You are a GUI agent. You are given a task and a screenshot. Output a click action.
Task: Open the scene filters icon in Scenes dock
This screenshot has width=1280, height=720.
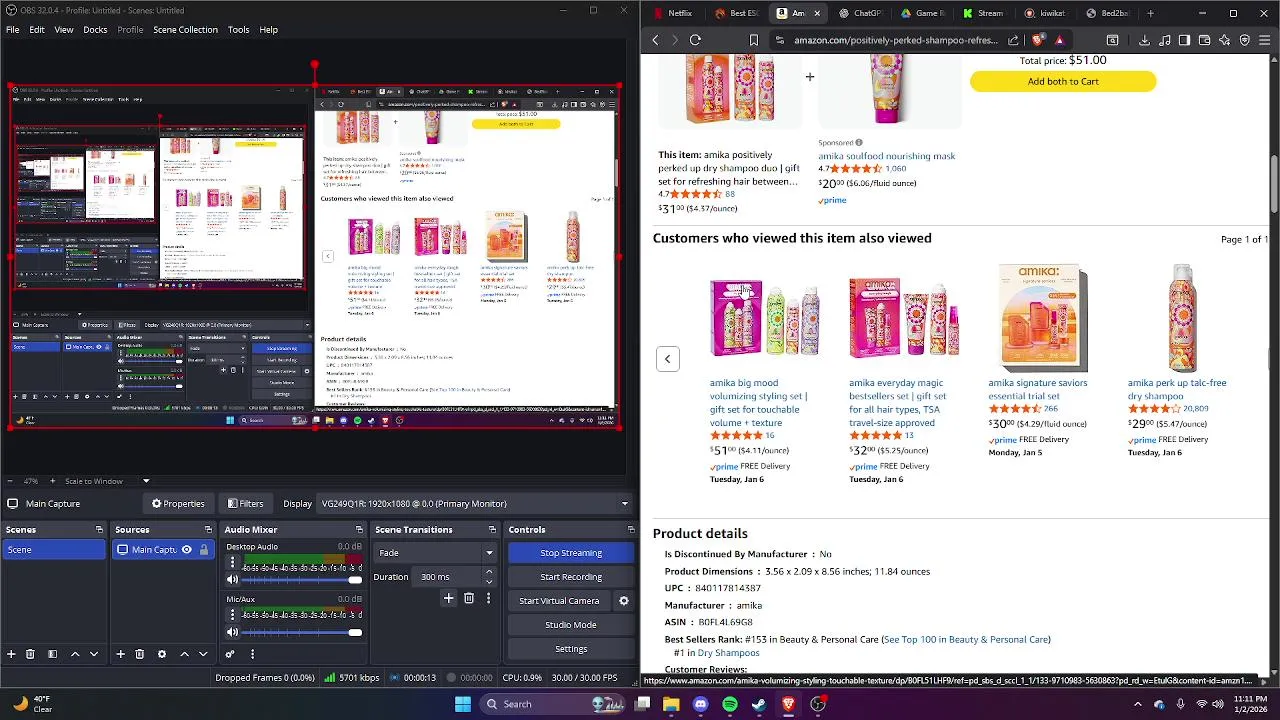point(54,654)
